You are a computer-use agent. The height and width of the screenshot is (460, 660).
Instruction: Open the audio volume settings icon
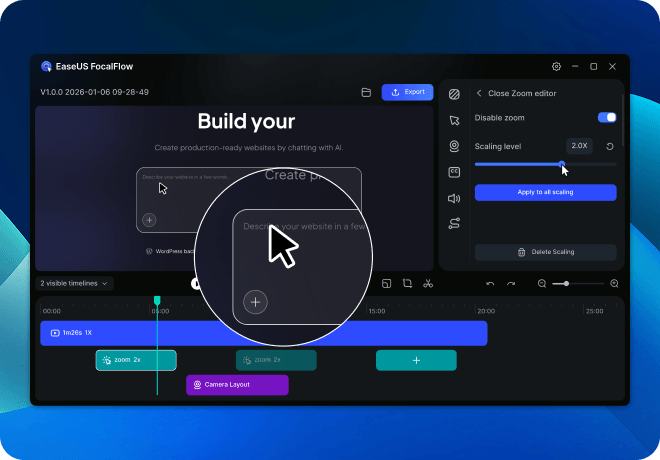click(454, 198)
